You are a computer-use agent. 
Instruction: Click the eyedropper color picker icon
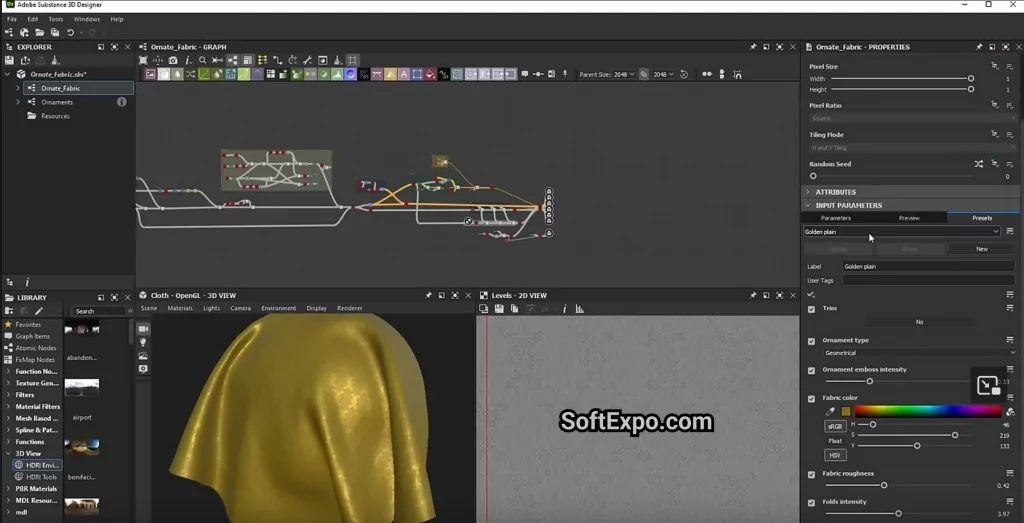point(830,412)
